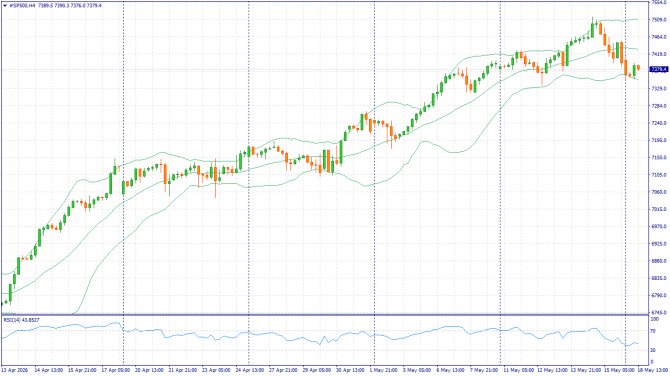Click the 11 May 05:00 time label
670x376 pixels.
tap(518, 370)
